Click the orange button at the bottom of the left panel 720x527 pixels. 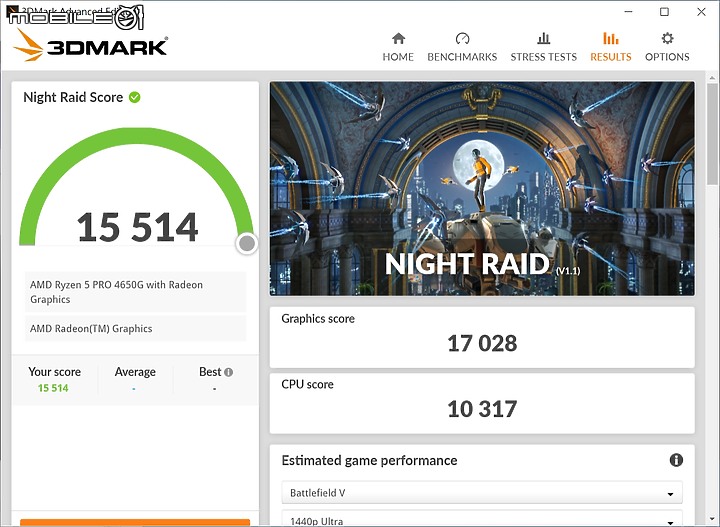tap(135, 523)
